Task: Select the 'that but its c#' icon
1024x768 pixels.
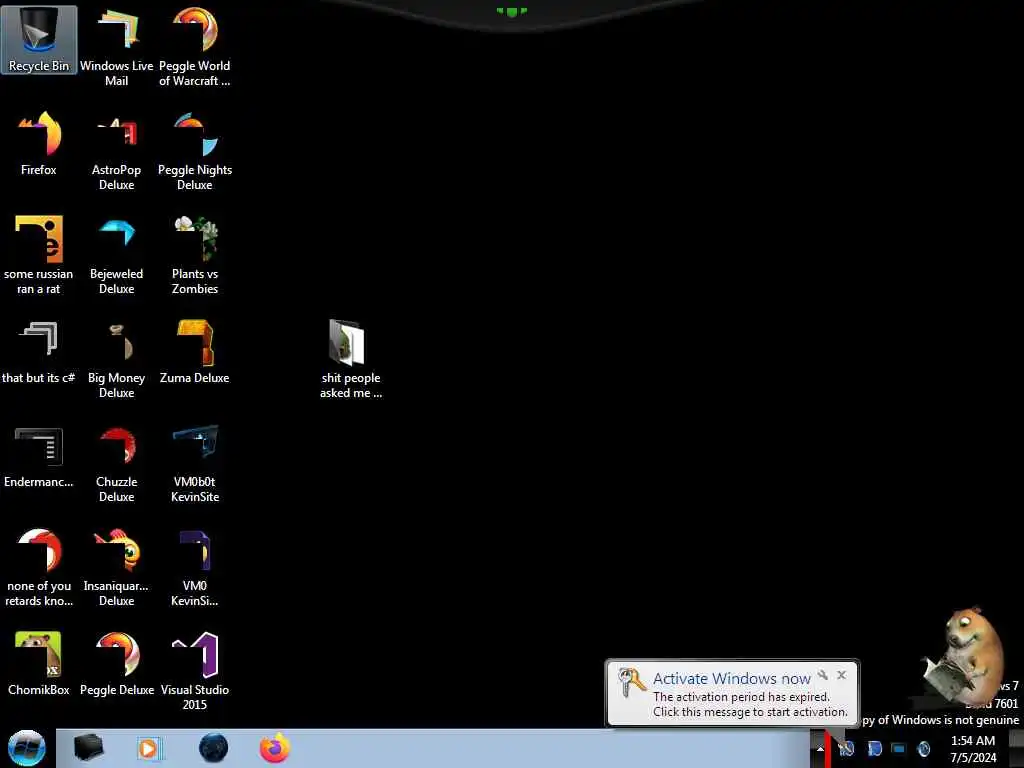Action: 39,351
